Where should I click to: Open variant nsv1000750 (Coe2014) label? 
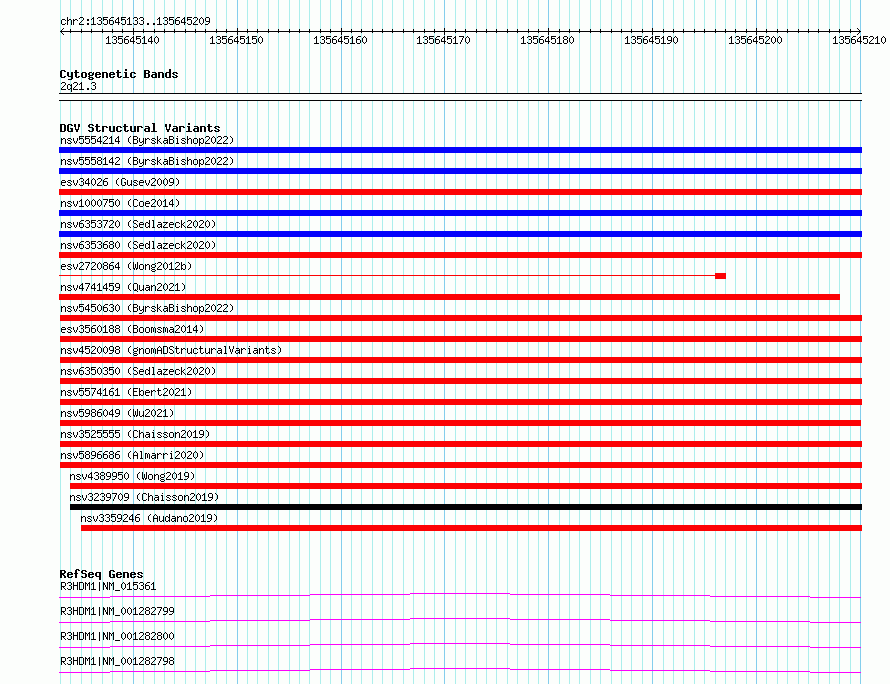pyautogui.click(x=120, y=203)
